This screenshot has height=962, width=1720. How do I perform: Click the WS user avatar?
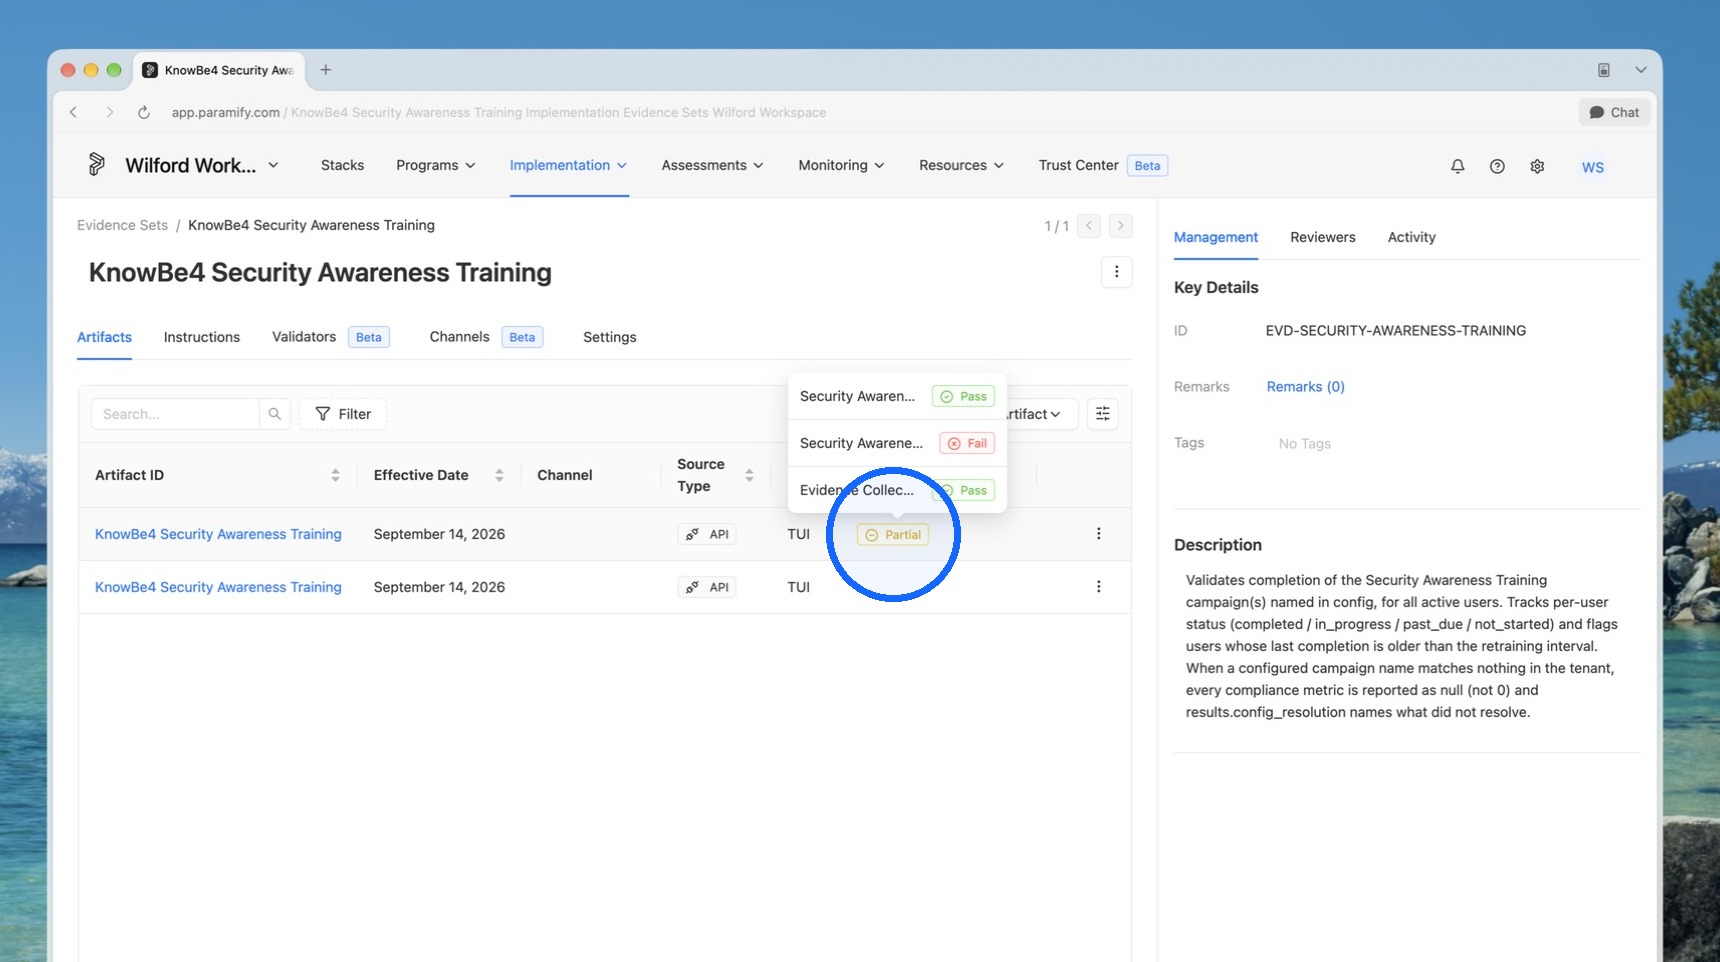[1592, 167]
